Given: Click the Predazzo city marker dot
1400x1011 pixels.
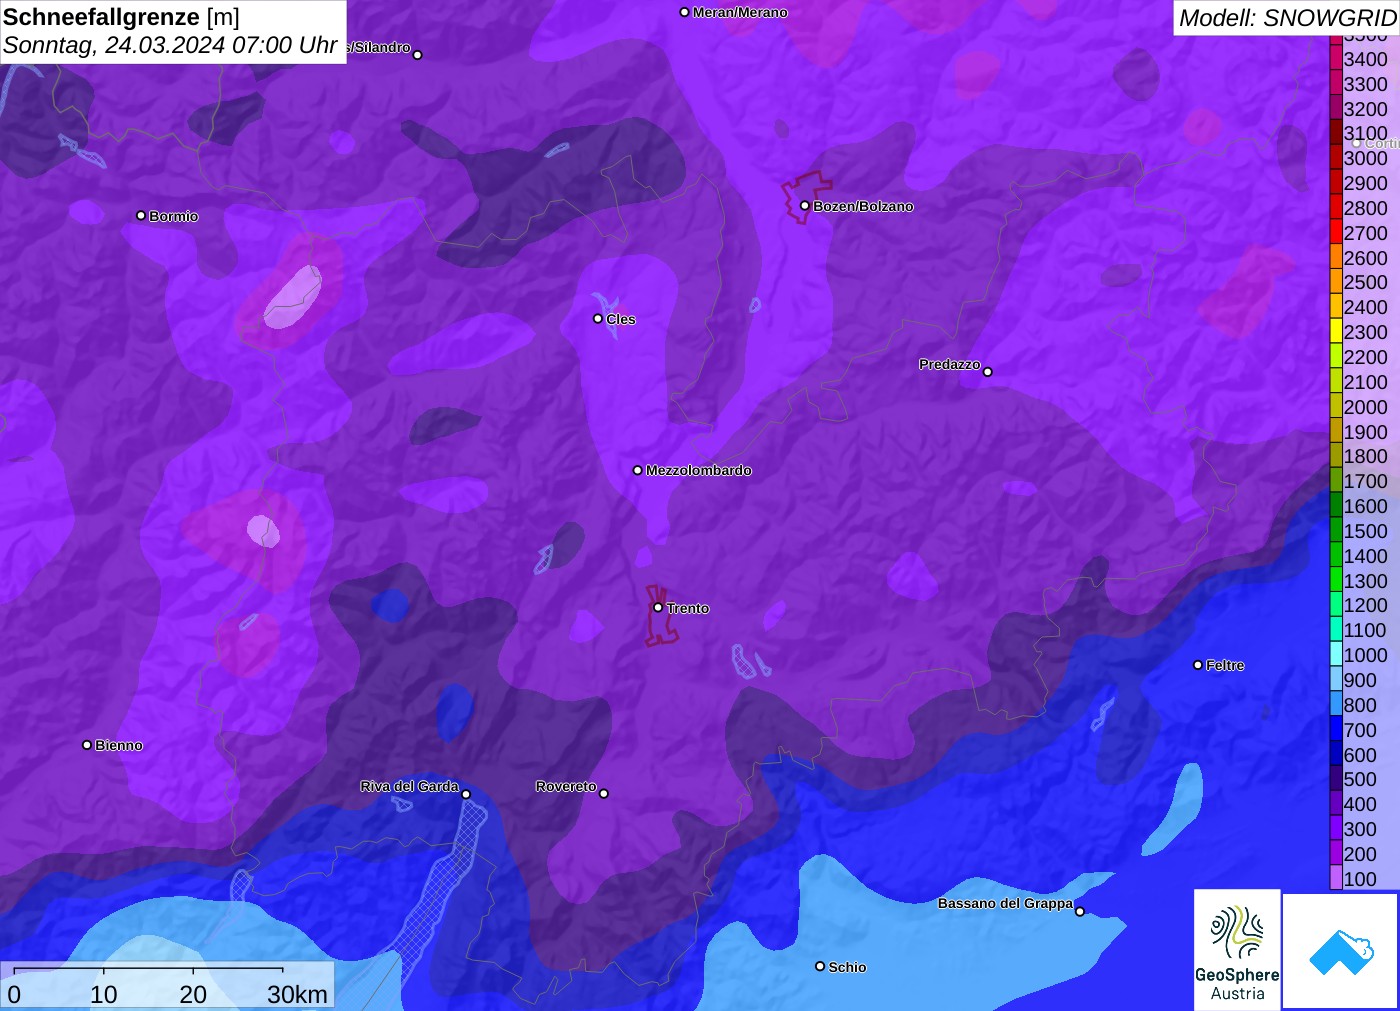Looking at the screenshot, I should coord(988,372).
